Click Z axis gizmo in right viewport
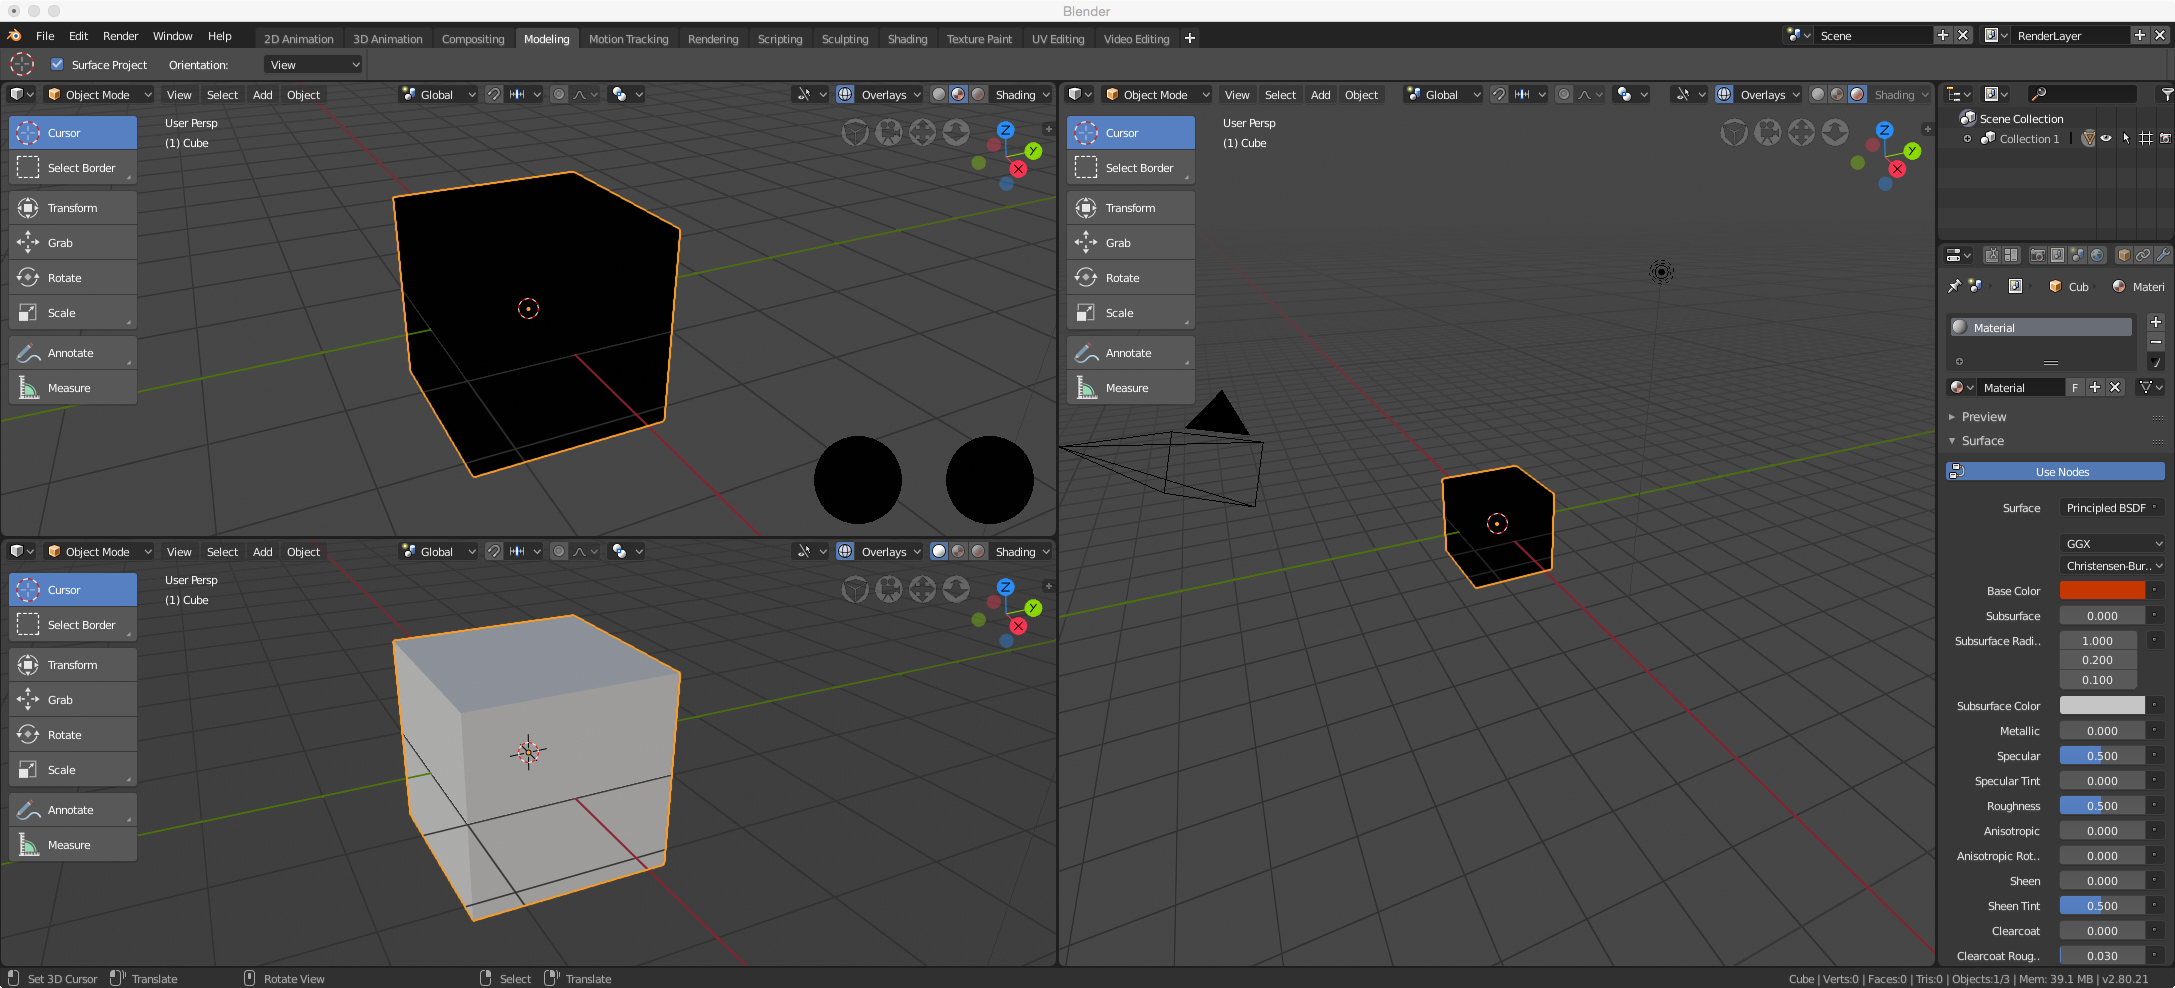 click(x=1884, y=130)
